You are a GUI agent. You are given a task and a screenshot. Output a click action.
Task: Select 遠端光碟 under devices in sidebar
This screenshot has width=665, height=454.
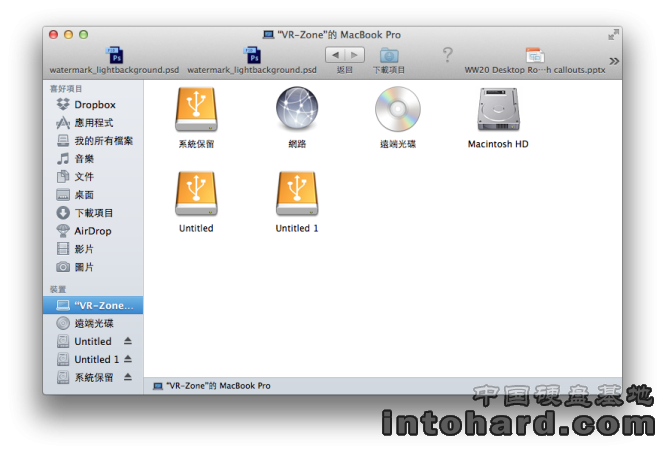[93, 323]
